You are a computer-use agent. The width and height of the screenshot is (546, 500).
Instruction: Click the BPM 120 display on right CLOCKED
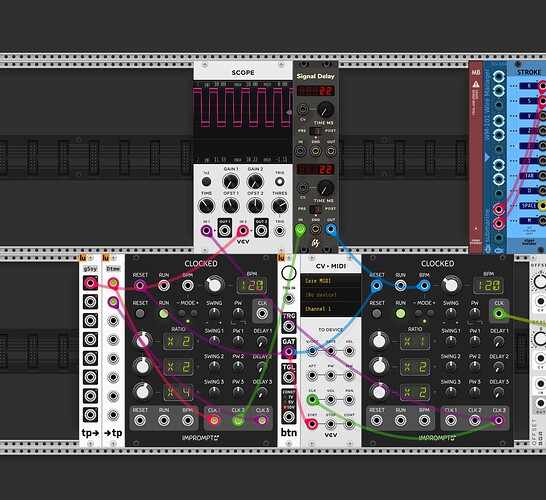(489, 286)
